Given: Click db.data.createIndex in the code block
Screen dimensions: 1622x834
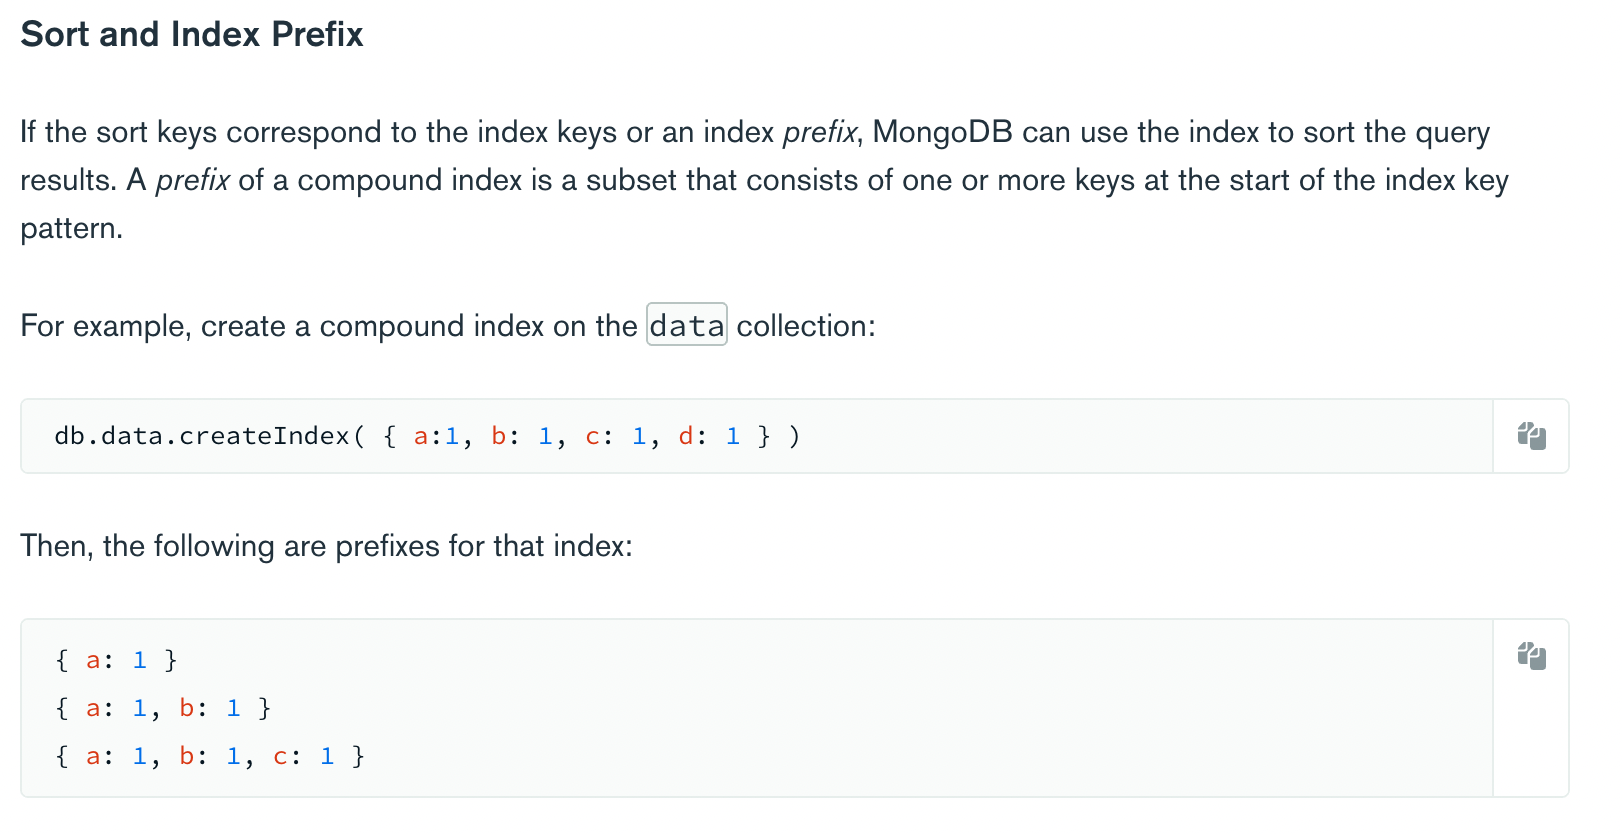Looking at the screenshot, I should coord(202,436).
